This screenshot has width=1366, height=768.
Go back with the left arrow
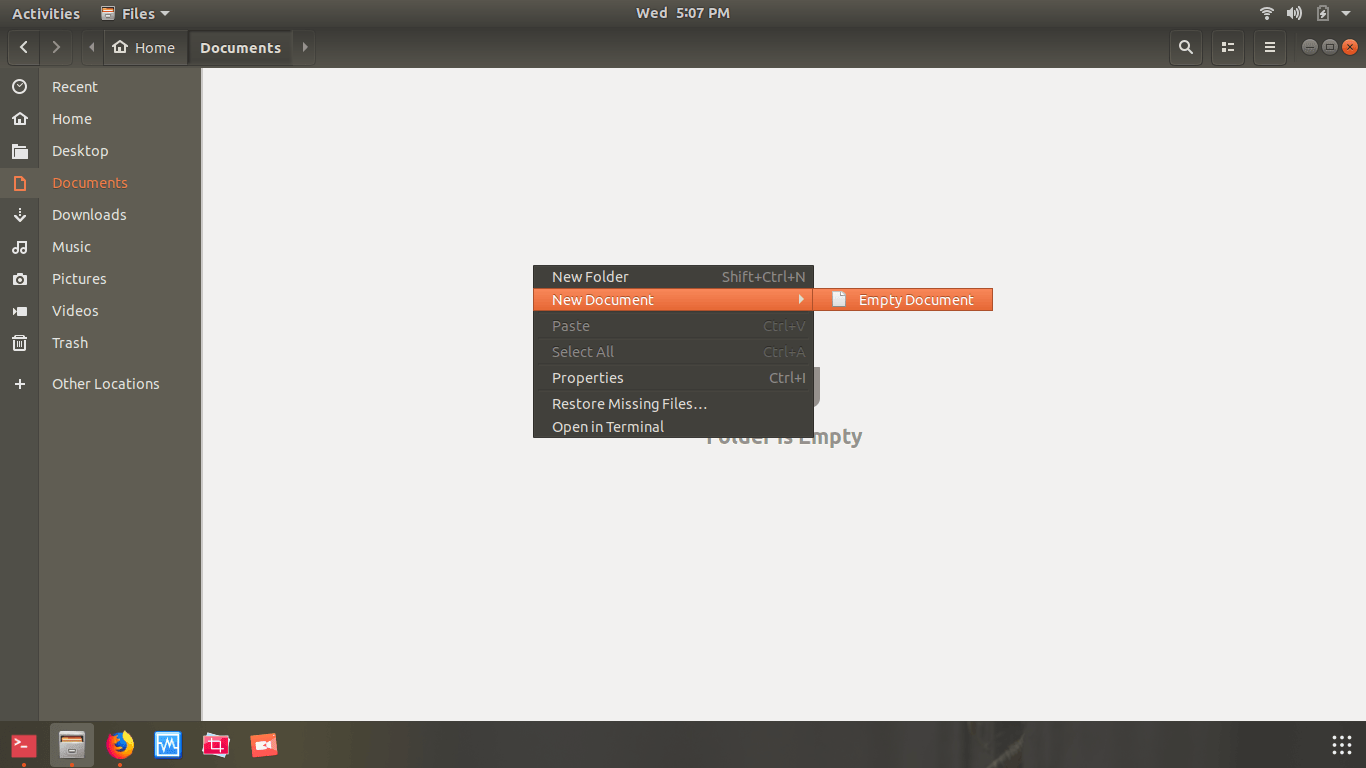click(x=24, y=47)
